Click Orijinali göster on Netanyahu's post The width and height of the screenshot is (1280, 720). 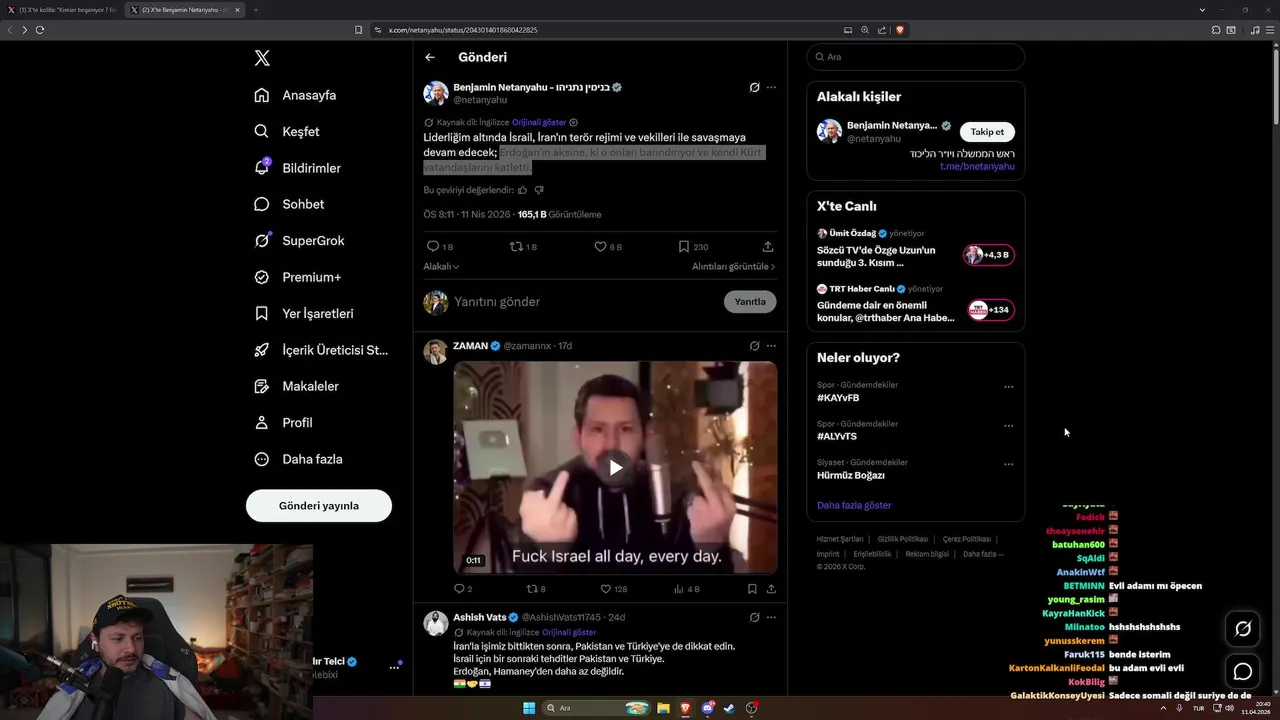pyautogui.click(x=539, y=122)
